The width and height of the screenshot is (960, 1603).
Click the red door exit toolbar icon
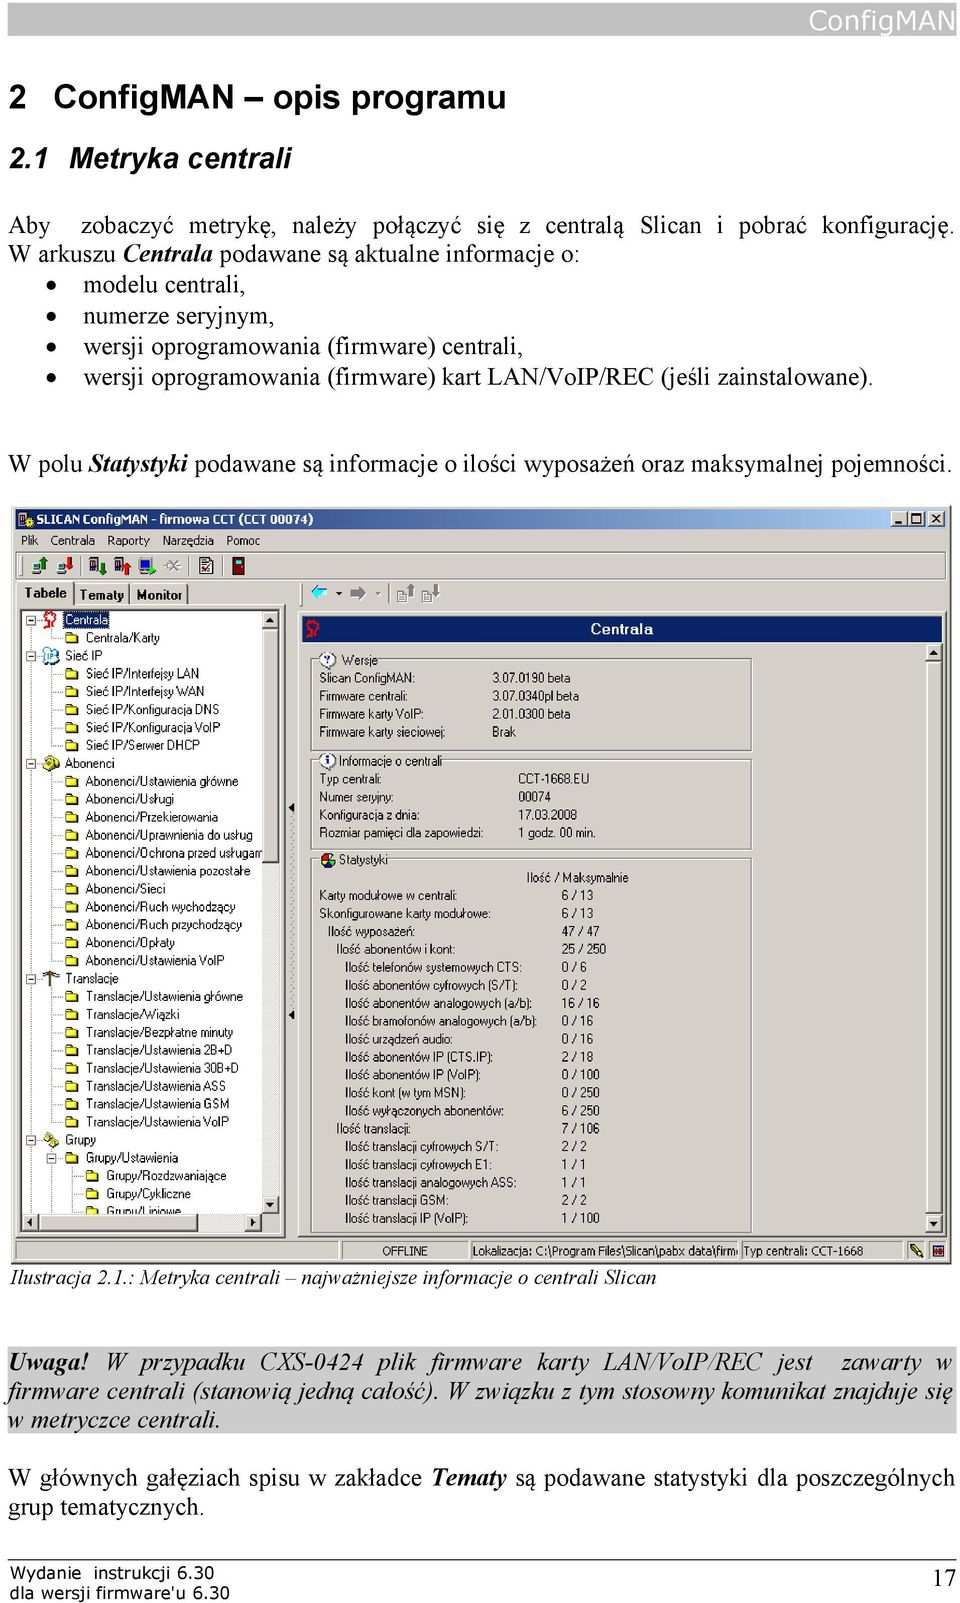(238, 566)
